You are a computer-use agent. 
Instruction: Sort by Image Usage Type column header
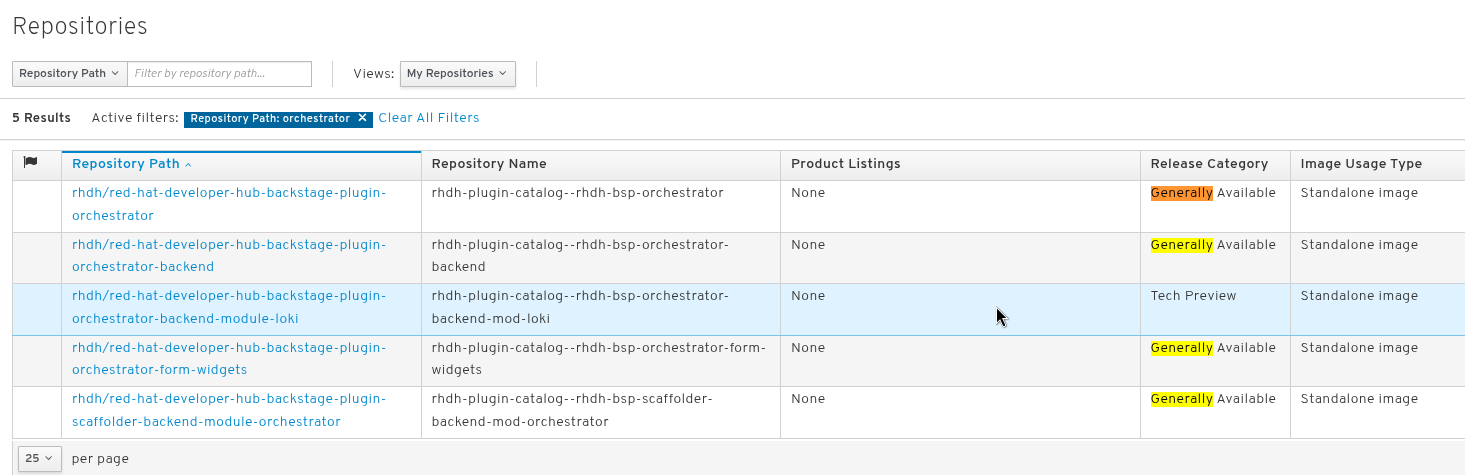point(1360,164)
